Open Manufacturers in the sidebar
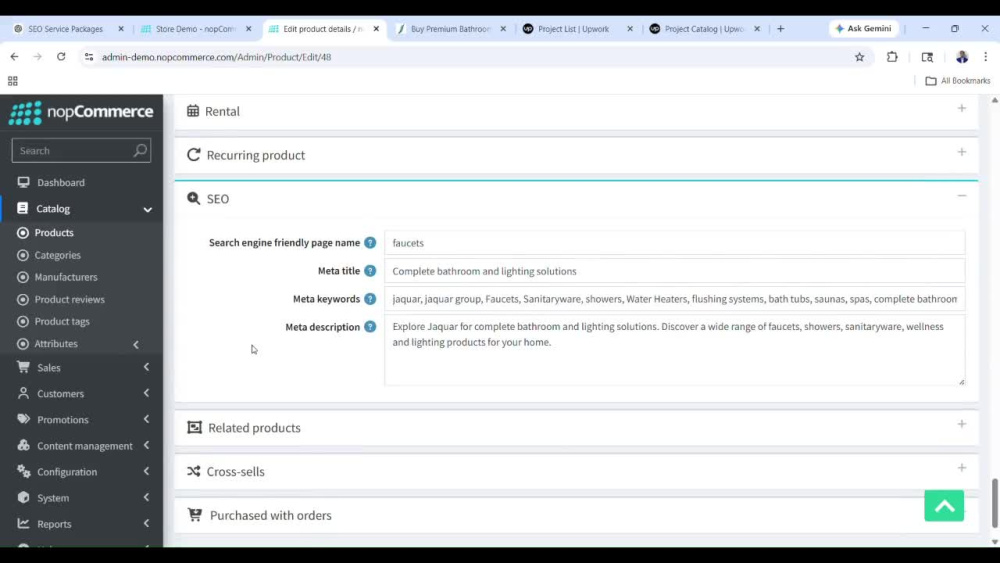This screenshot has width=1000, height=563. 66,277
